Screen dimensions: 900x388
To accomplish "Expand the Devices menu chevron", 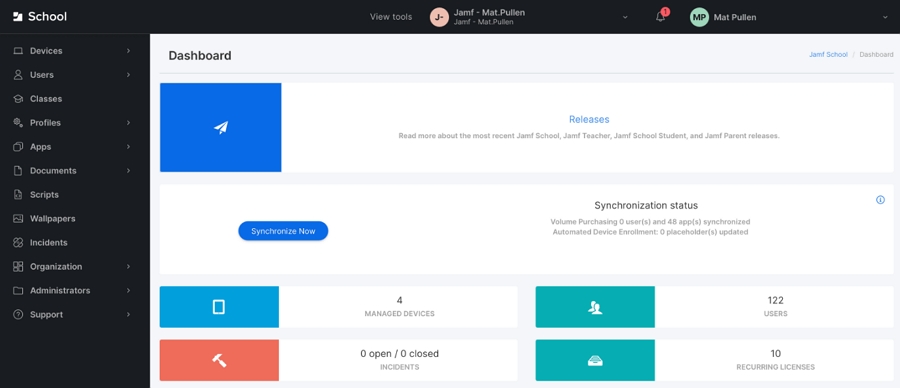I will pyautogui.click(x=129, y=51).
